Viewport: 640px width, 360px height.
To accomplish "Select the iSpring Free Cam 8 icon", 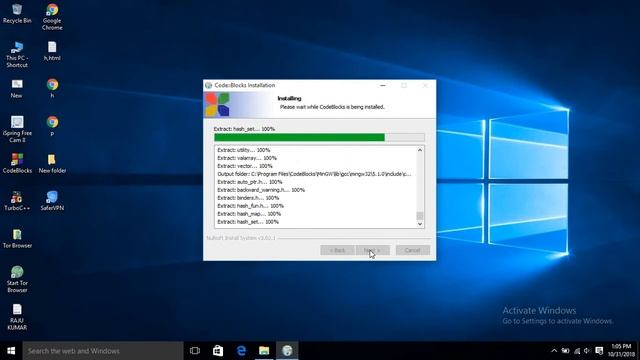I will pos(17,129).
